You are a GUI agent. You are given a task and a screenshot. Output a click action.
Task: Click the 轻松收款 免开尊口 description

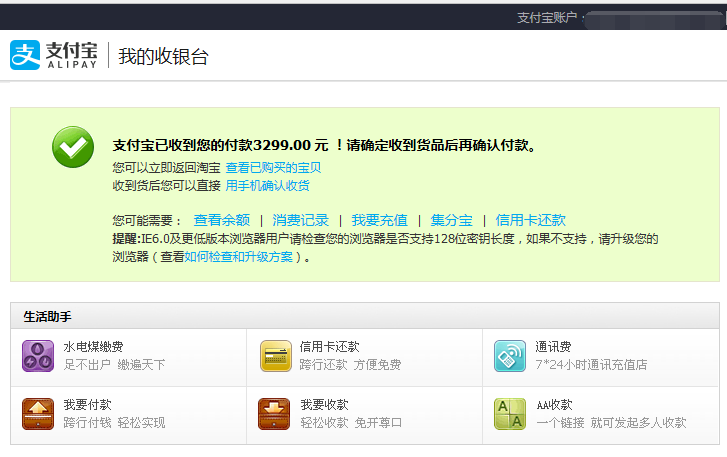coord(351,423)
